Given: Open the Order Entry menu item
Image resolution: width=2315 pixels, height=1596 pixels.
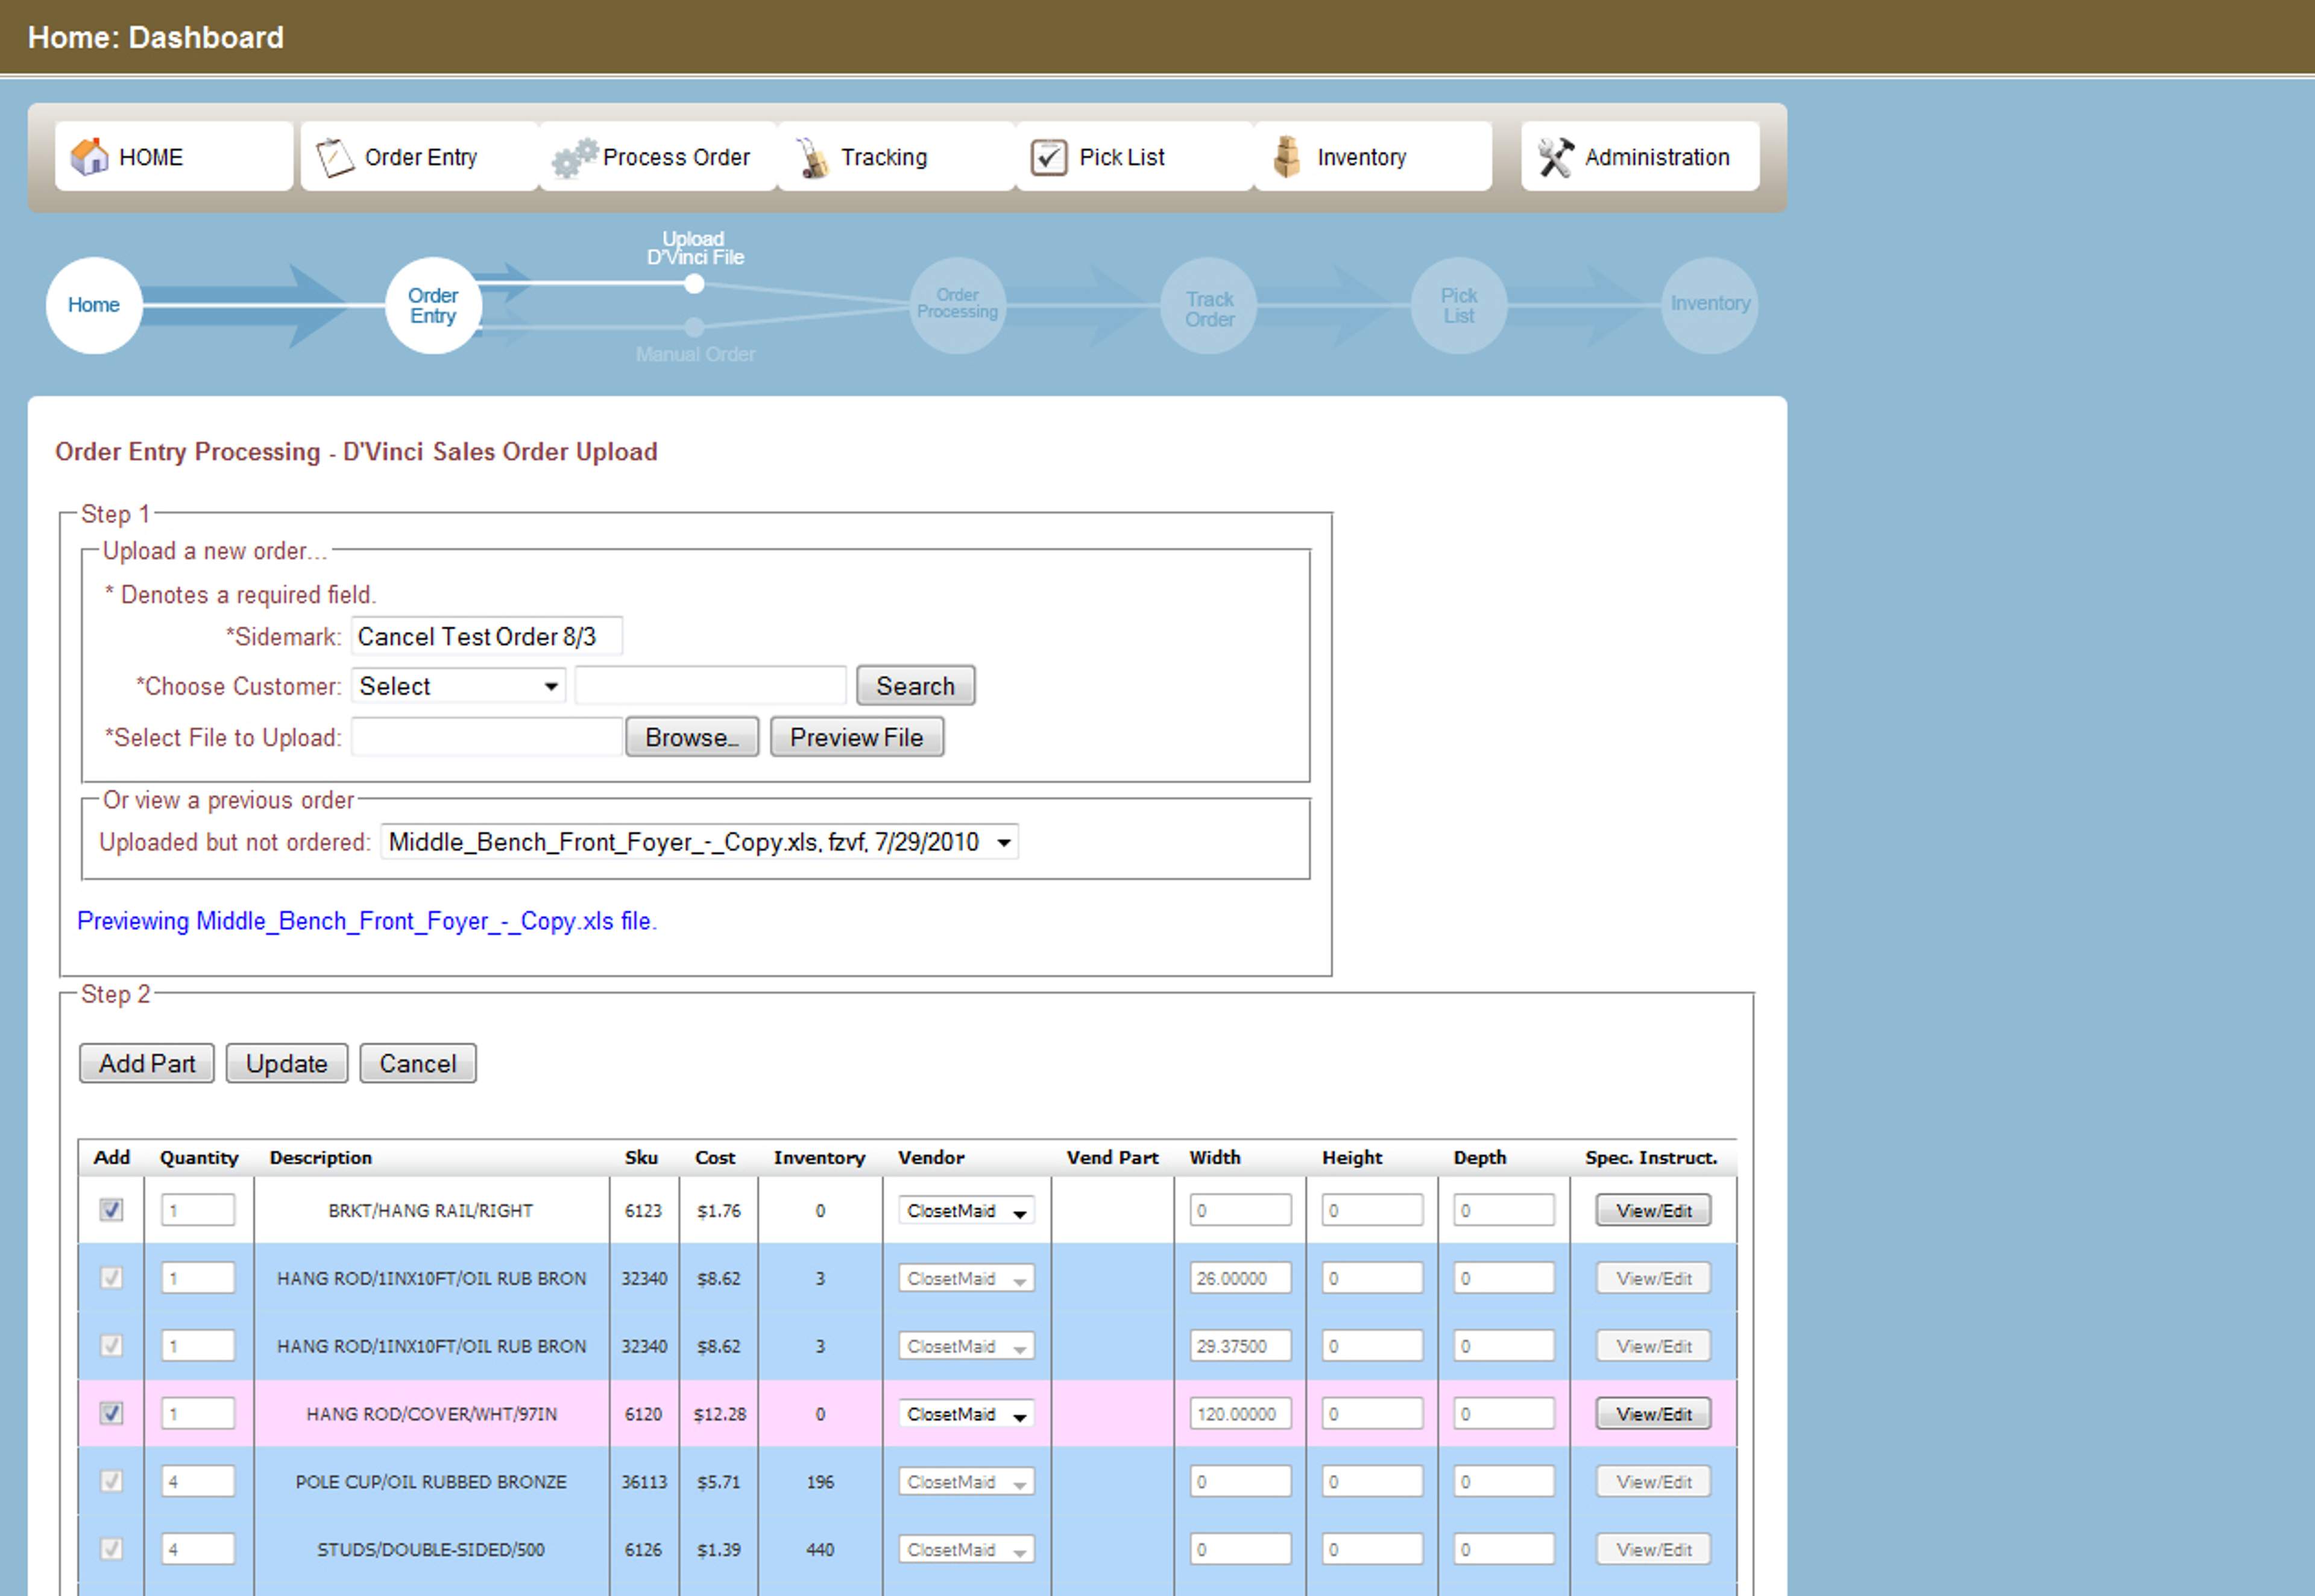Looking at the screenshot, I should point(419,156).
